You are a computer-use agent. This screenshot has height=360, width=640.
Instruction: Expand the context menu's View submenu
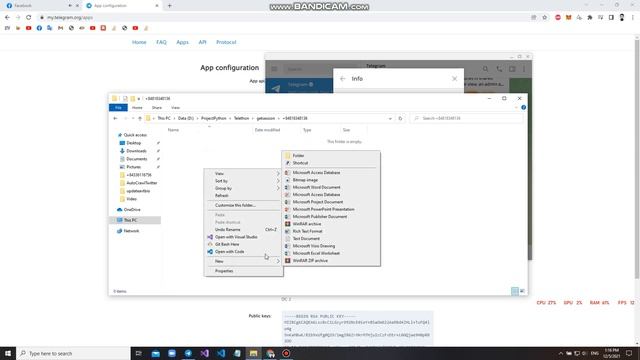pos(243,173)
